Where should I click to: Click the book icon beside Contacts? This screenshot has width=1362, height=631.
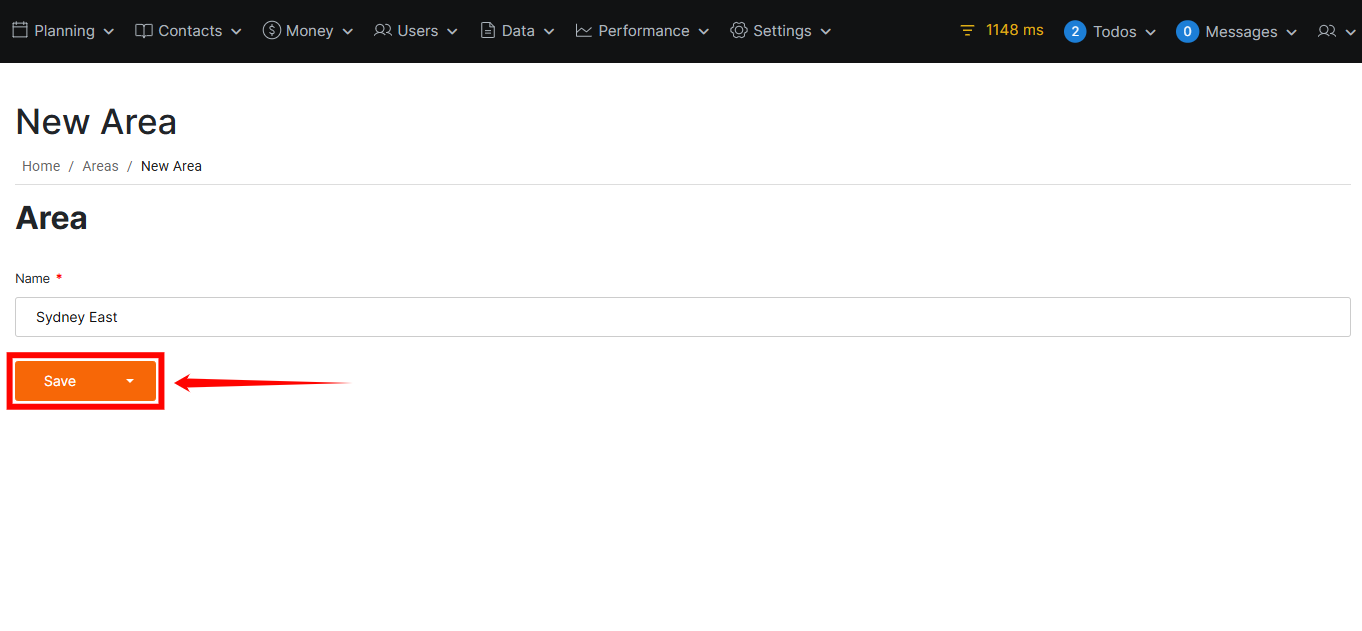tap(144, 31)
